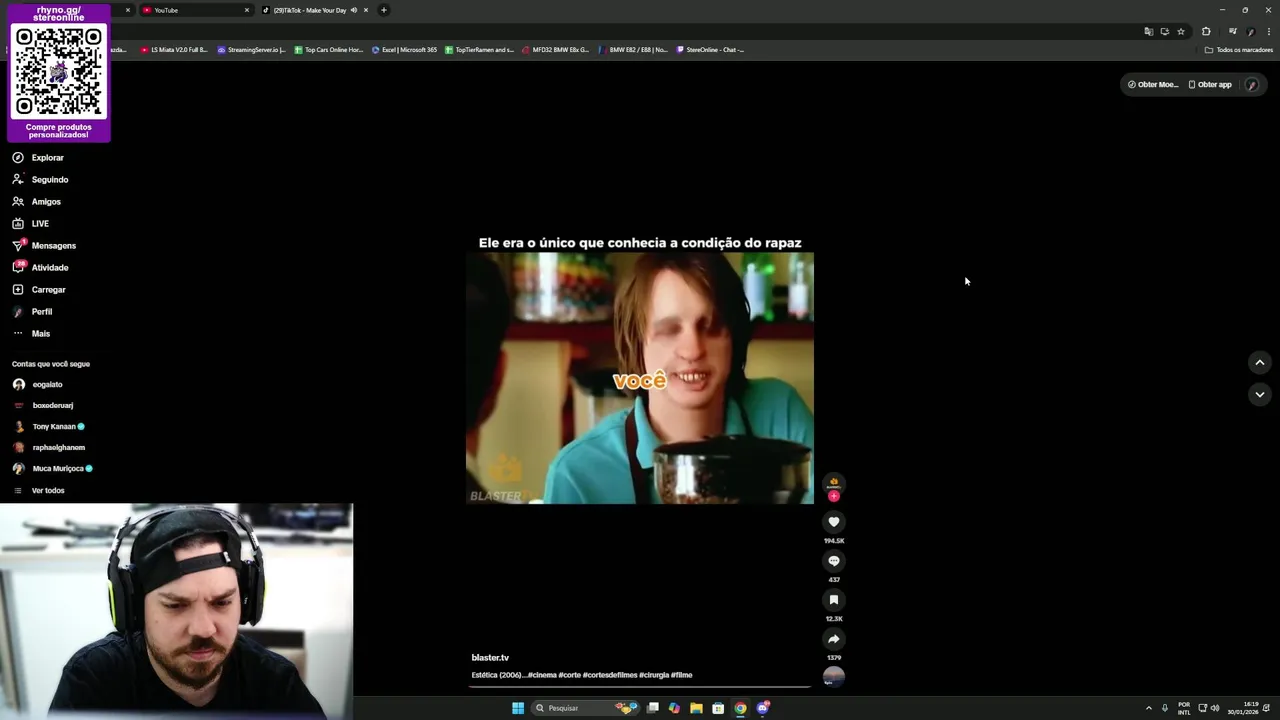Image resolution: width=1280 pixels, height=720 pixels.
Task: Click the Obter app button
Action: (1210, 85)
